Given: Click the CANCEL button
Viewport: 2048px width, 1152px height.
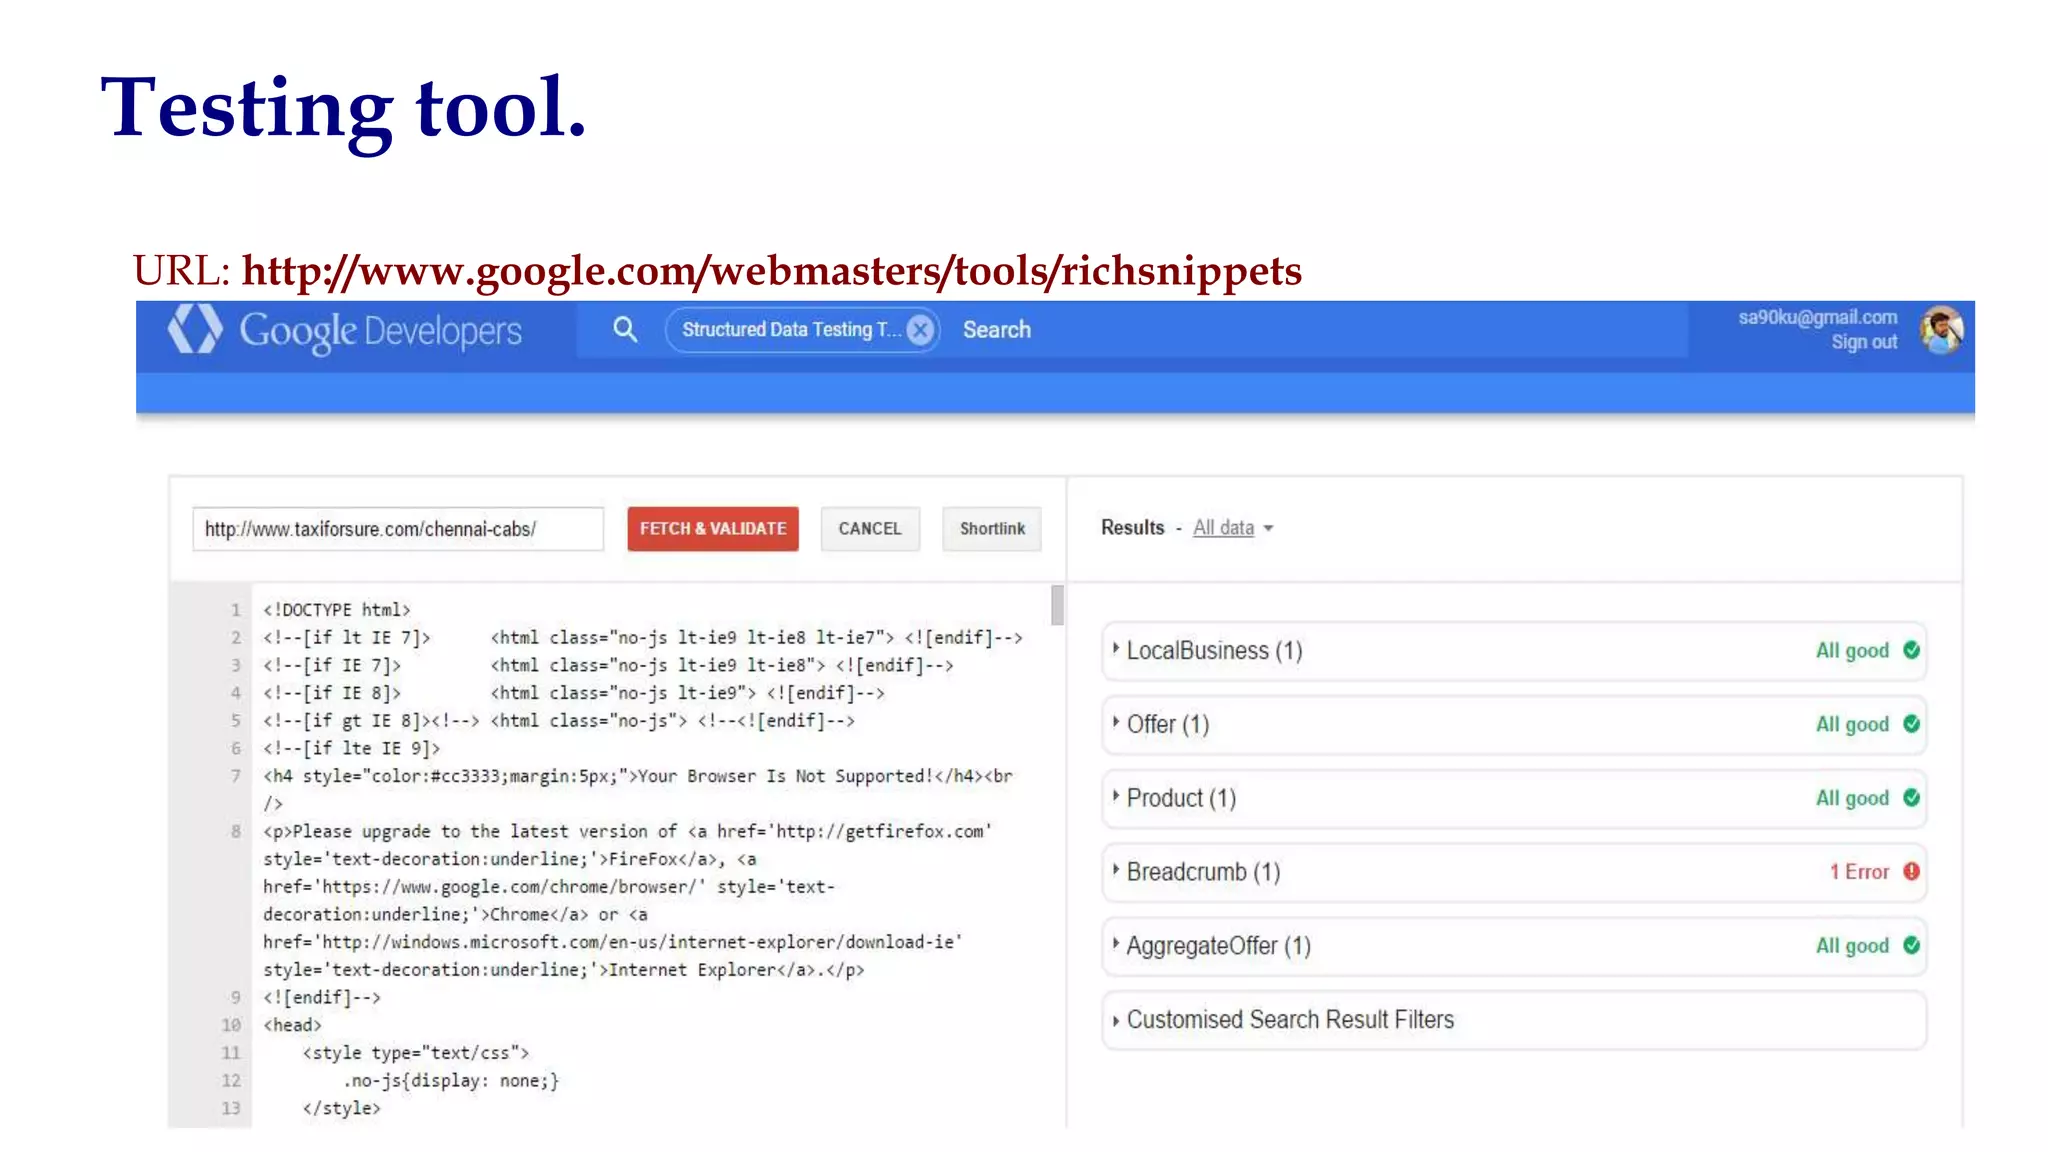Looking at the screenshot, I should click(870, 529).
